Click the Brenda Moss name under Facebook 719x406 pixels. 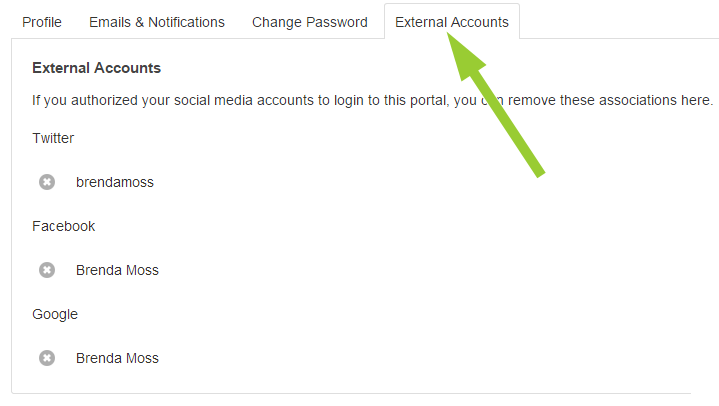click(x=117, y=270)
